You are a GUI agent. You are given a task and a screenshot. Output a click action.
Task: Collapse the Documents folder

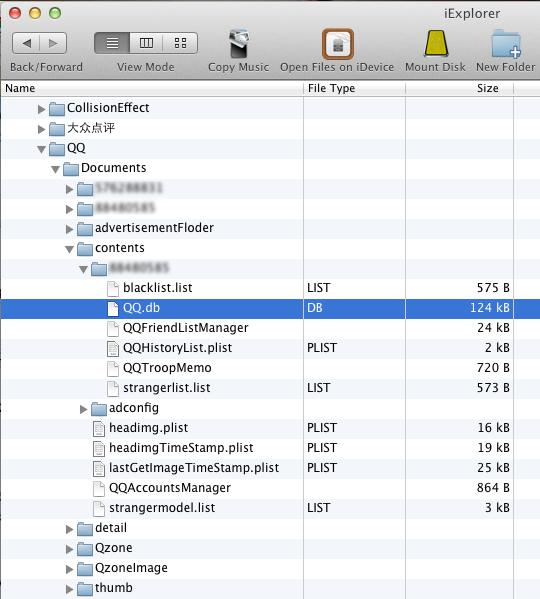click(x=56, y=169)
